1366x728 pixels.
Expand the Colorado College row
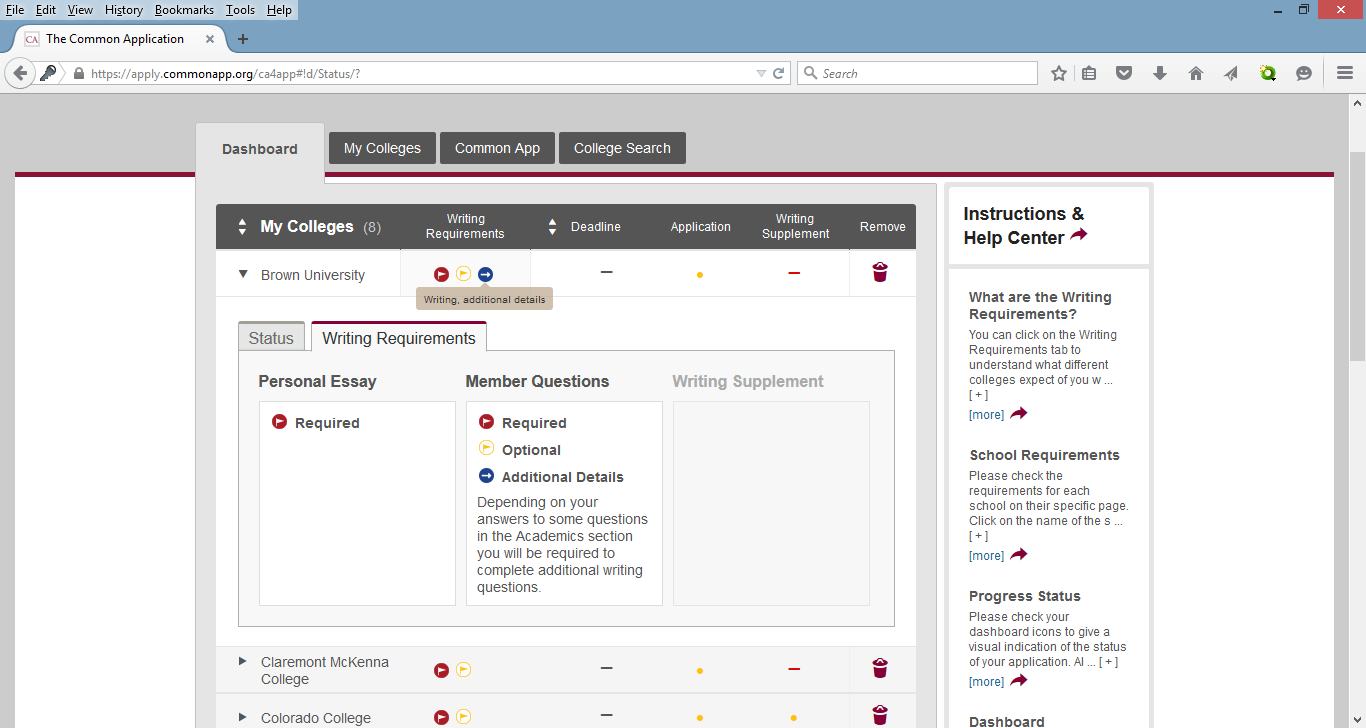(243, 717)
